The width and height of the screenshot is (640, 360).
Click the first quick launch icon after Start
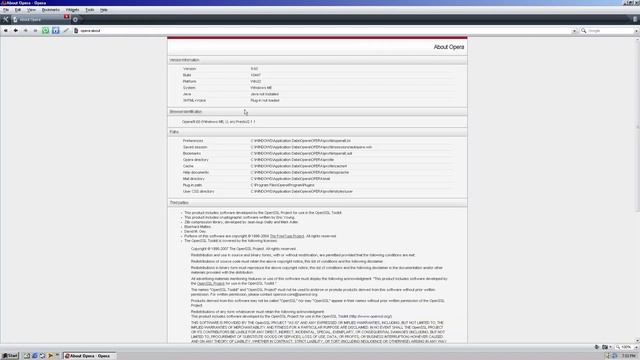27,356
